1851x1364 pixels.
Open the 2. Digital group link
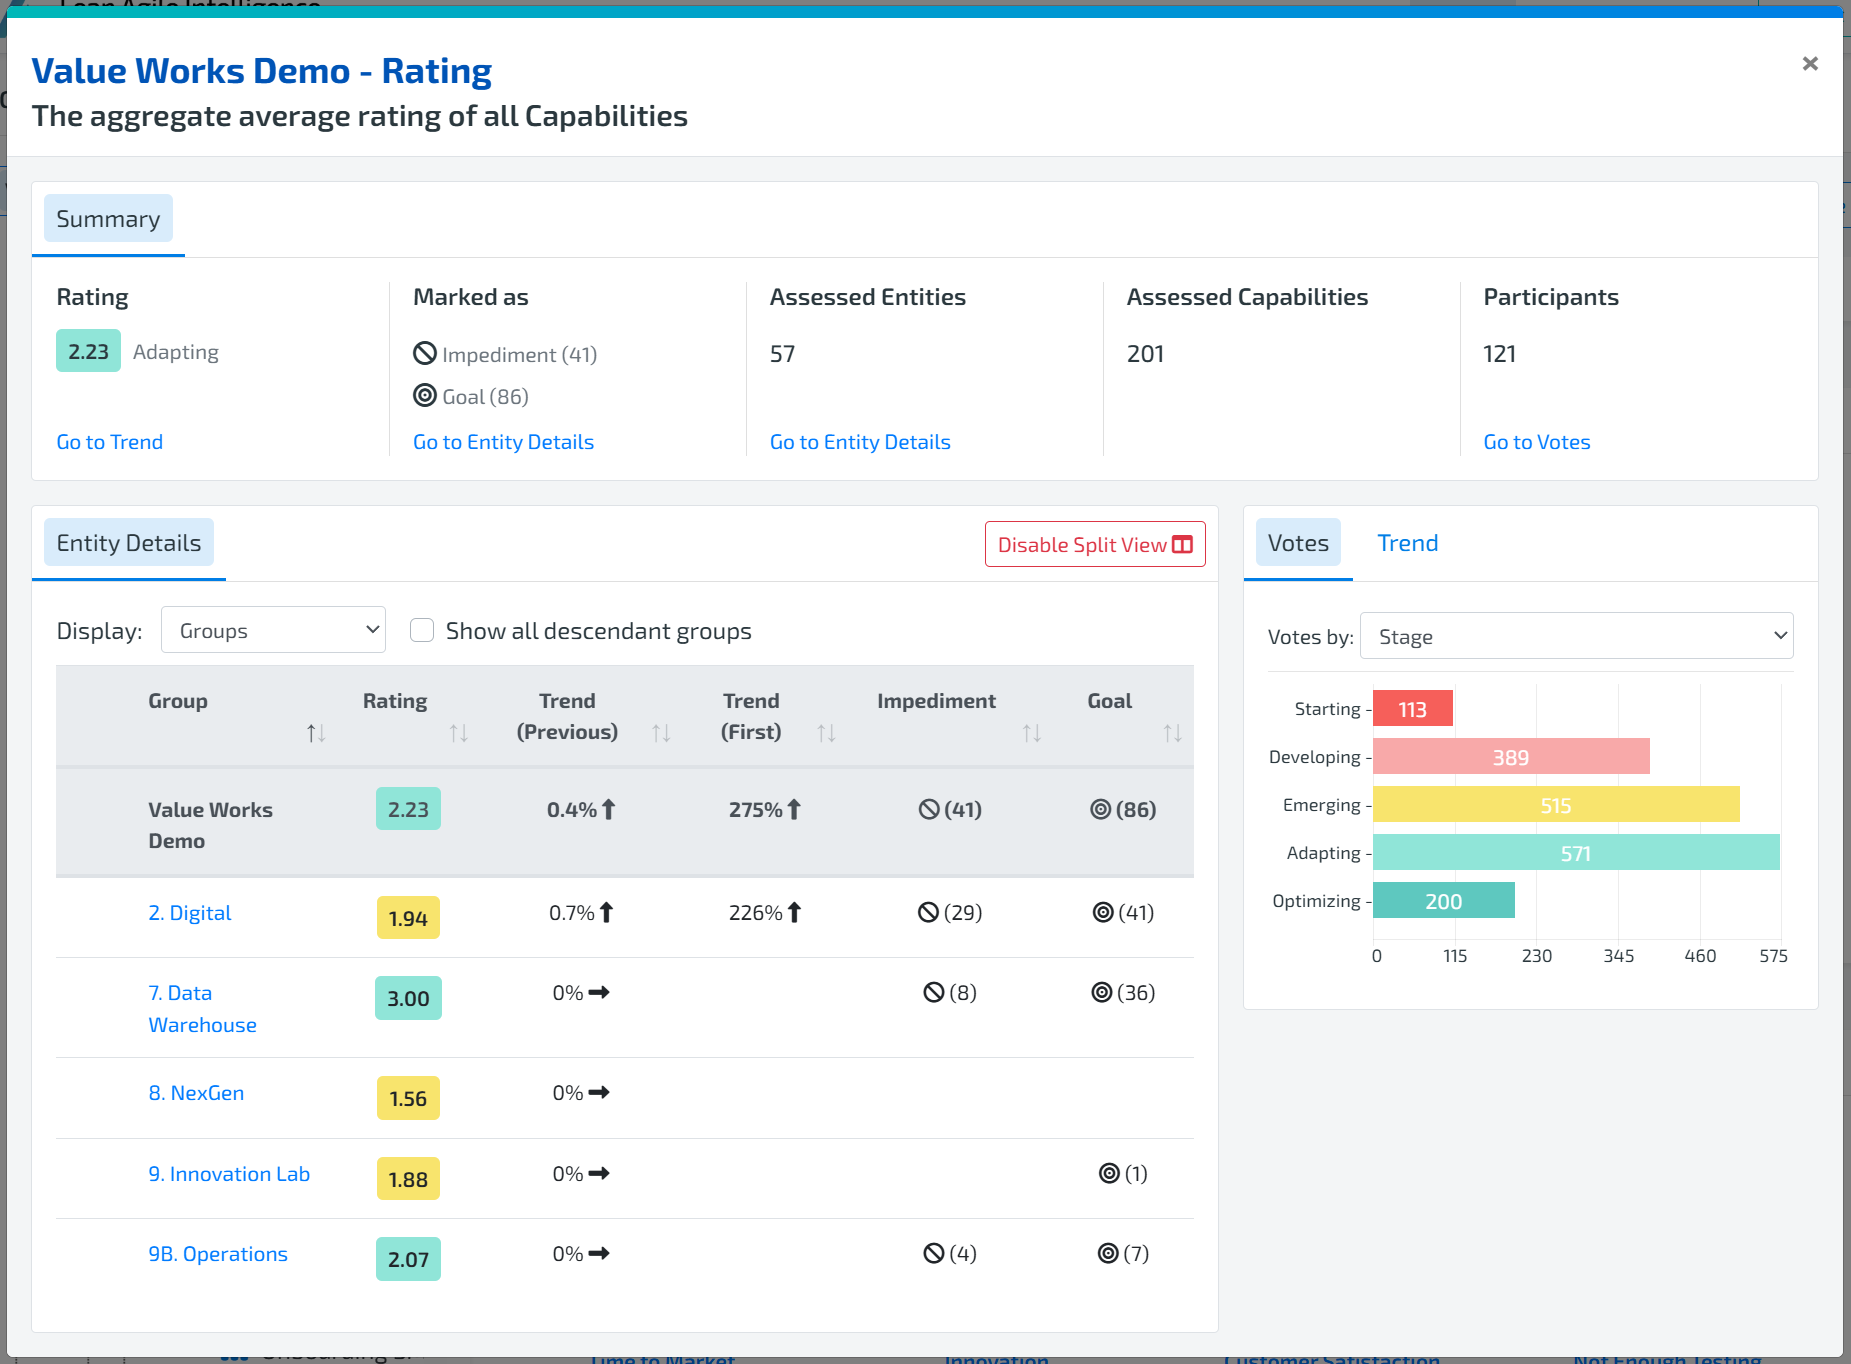click(190, 913)
